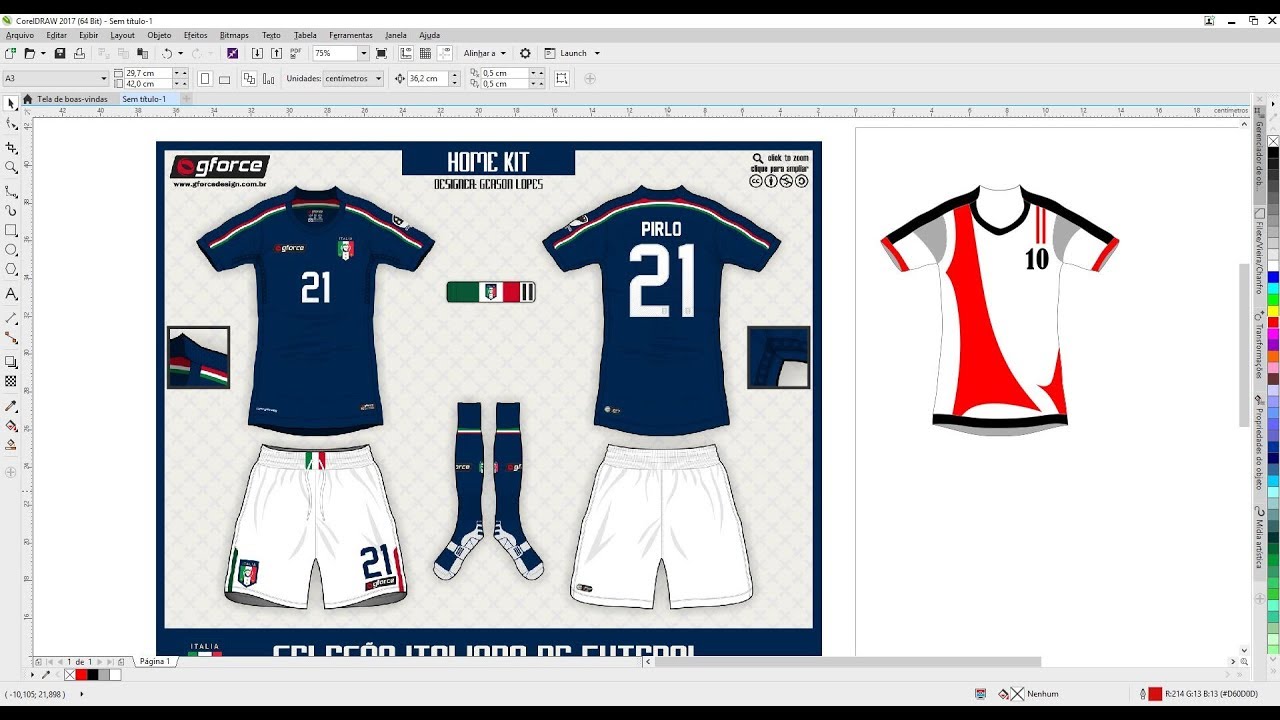1280x720 pixels.
Task: Open the Arquivo menu
Action: click(x=20, y=35)
